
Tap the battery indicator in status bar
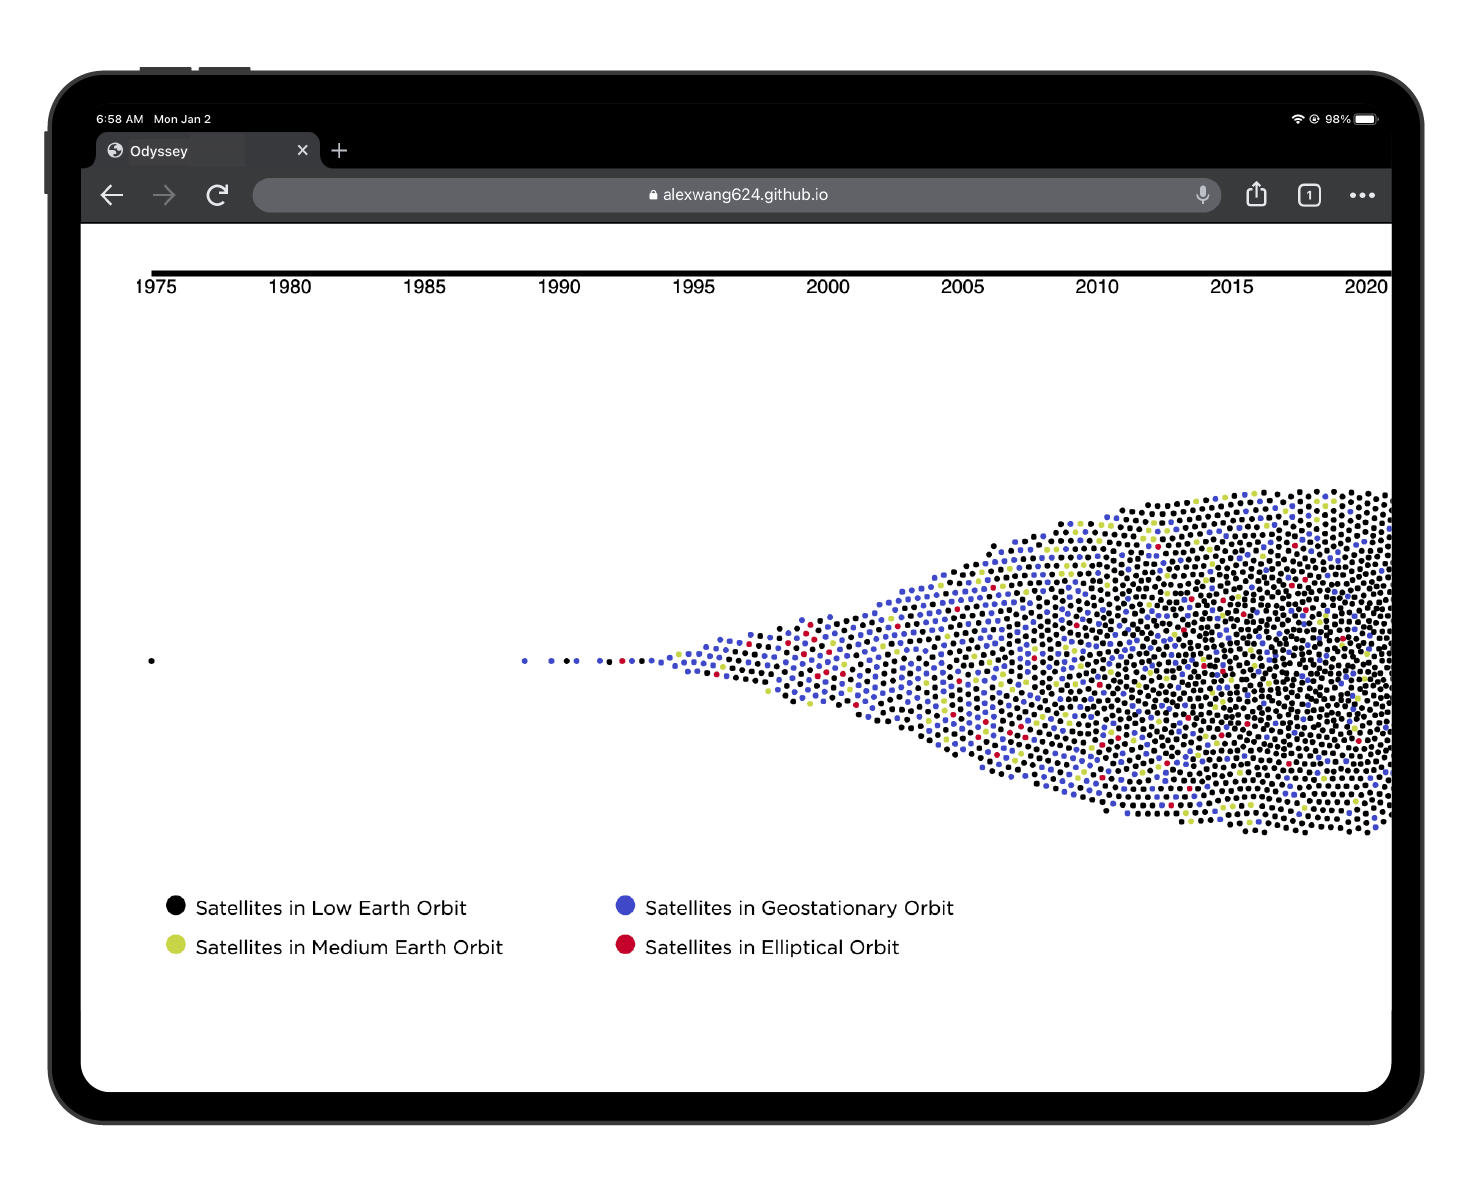1366,119
